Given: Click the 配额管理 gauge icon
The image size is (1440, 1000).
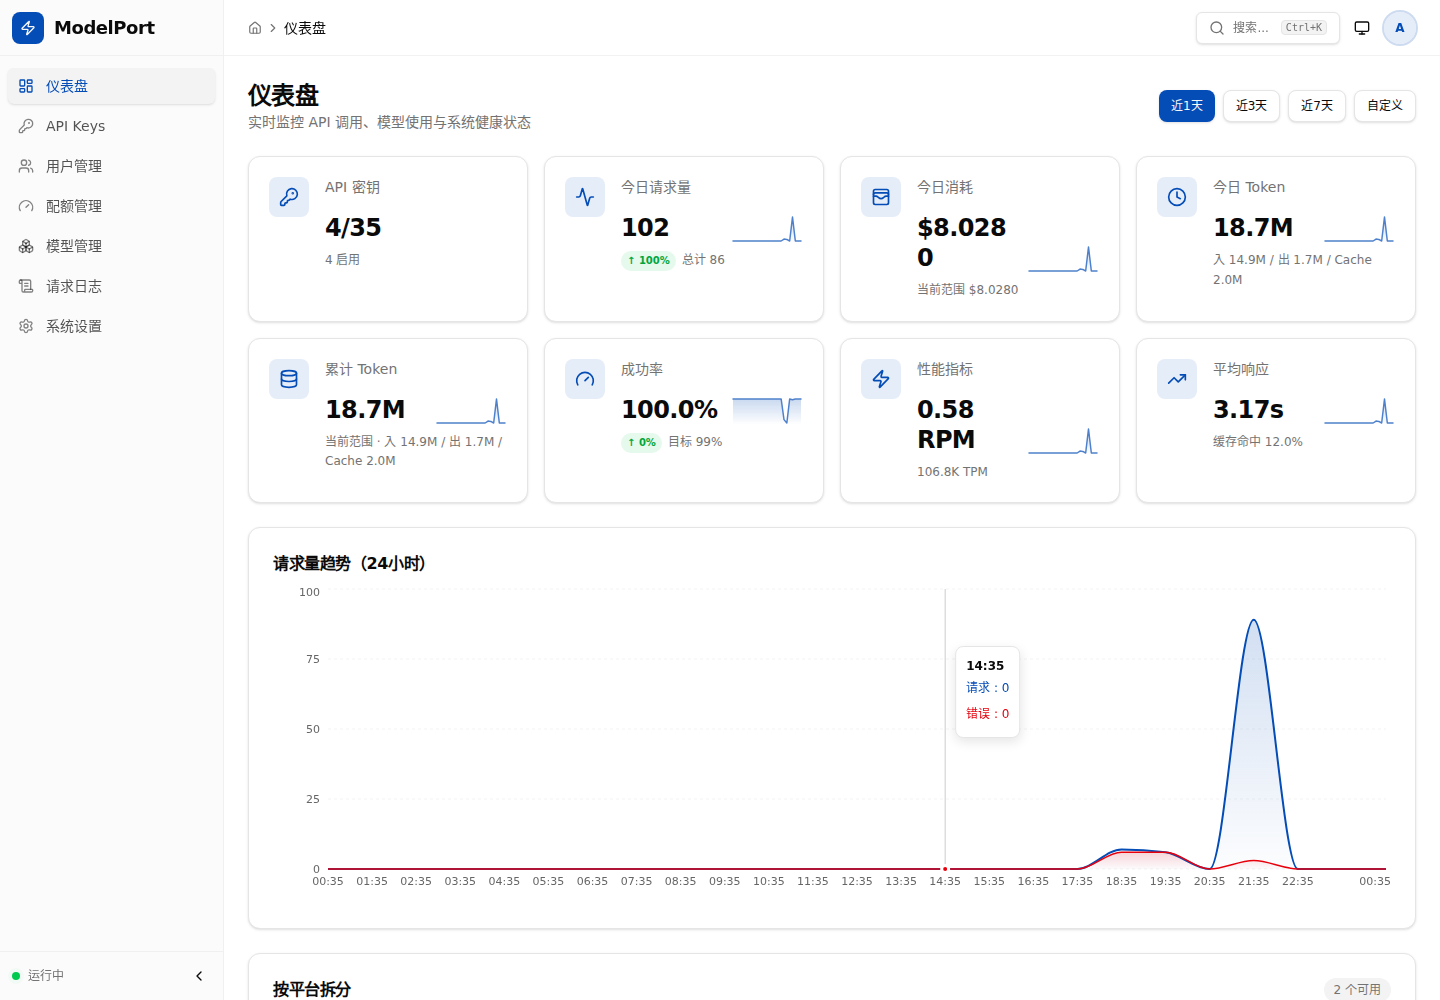Looking at the screenshot, I should pyautogui.click(x=26, y=206).
